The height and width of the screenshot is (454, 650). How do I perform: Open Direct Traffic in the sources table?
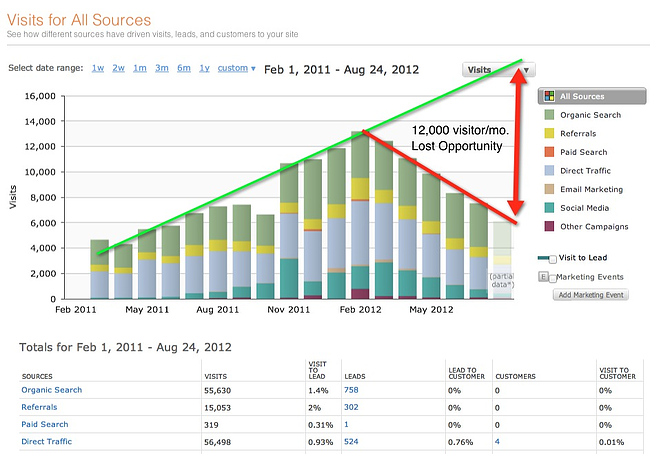tap(46, 442)
